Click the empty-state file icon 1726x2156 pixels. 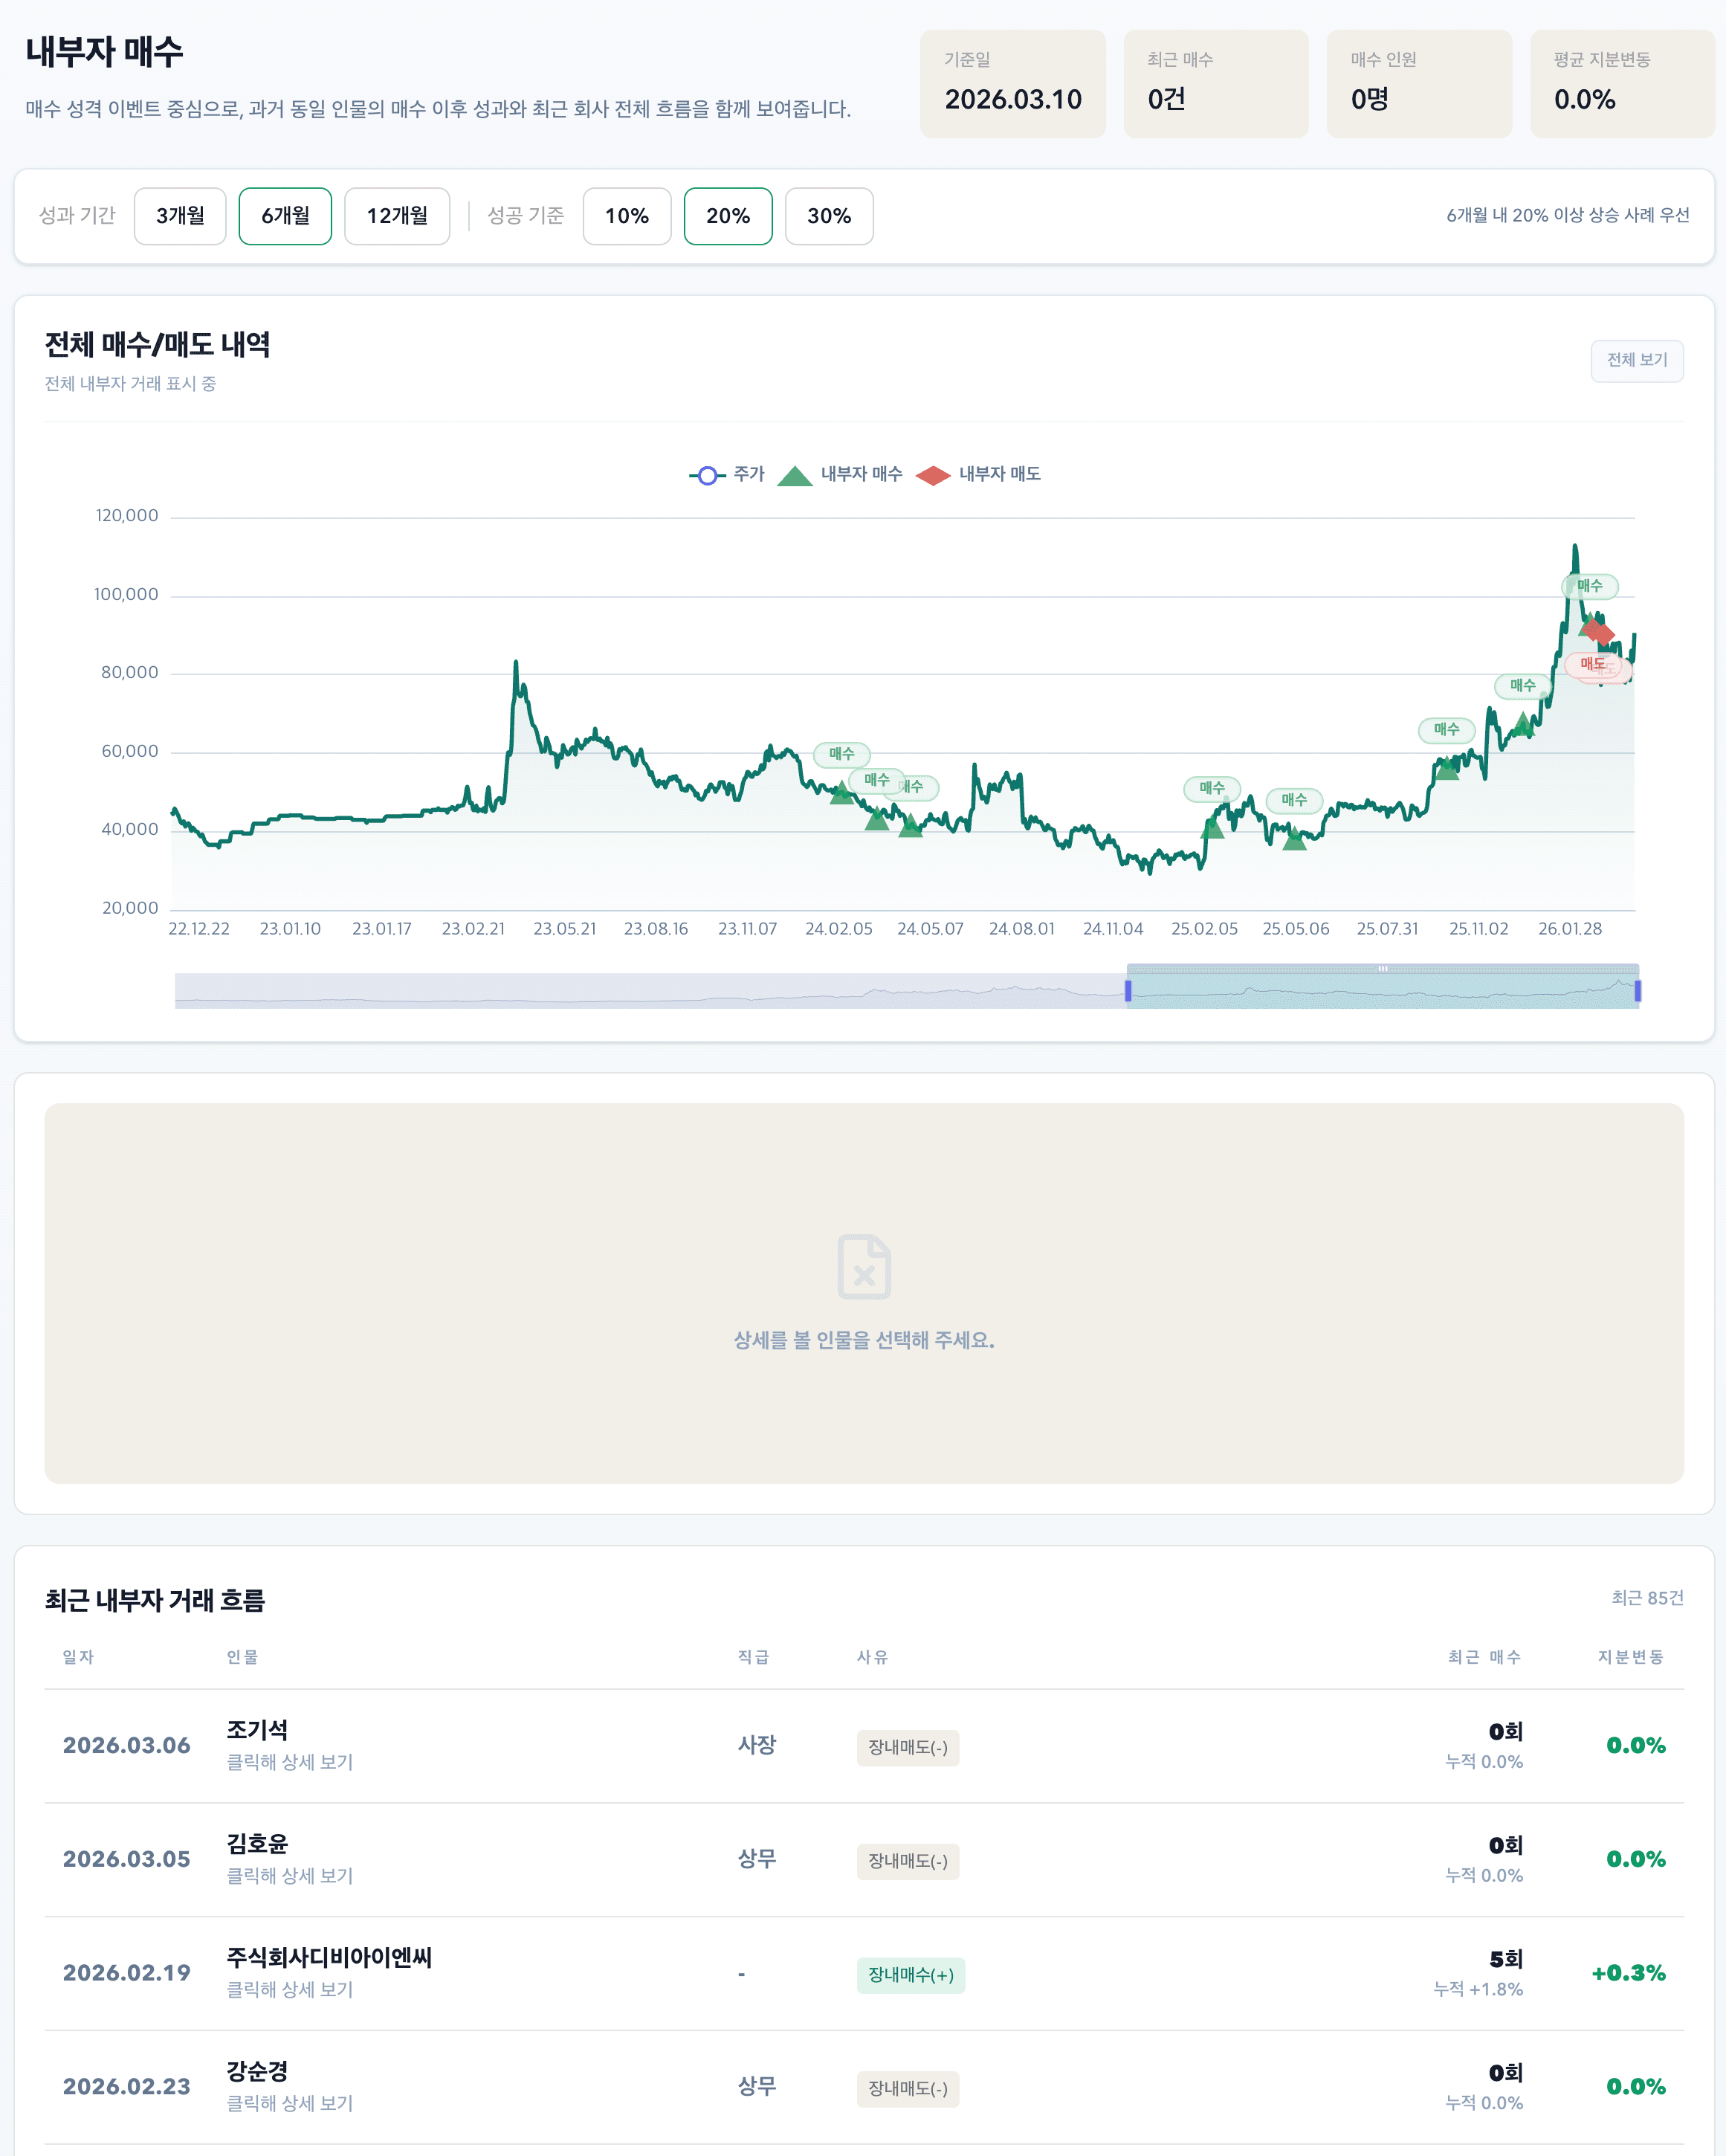pos(864,1267)
